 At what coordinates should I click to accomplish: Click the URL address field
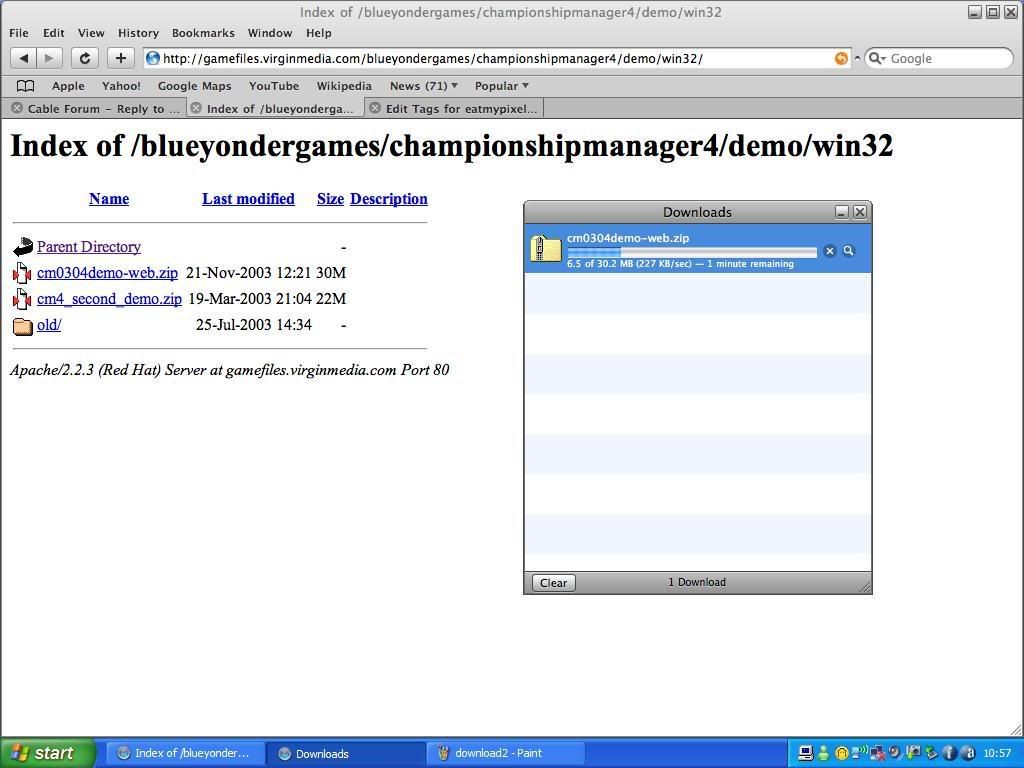[x=490, y=58]
